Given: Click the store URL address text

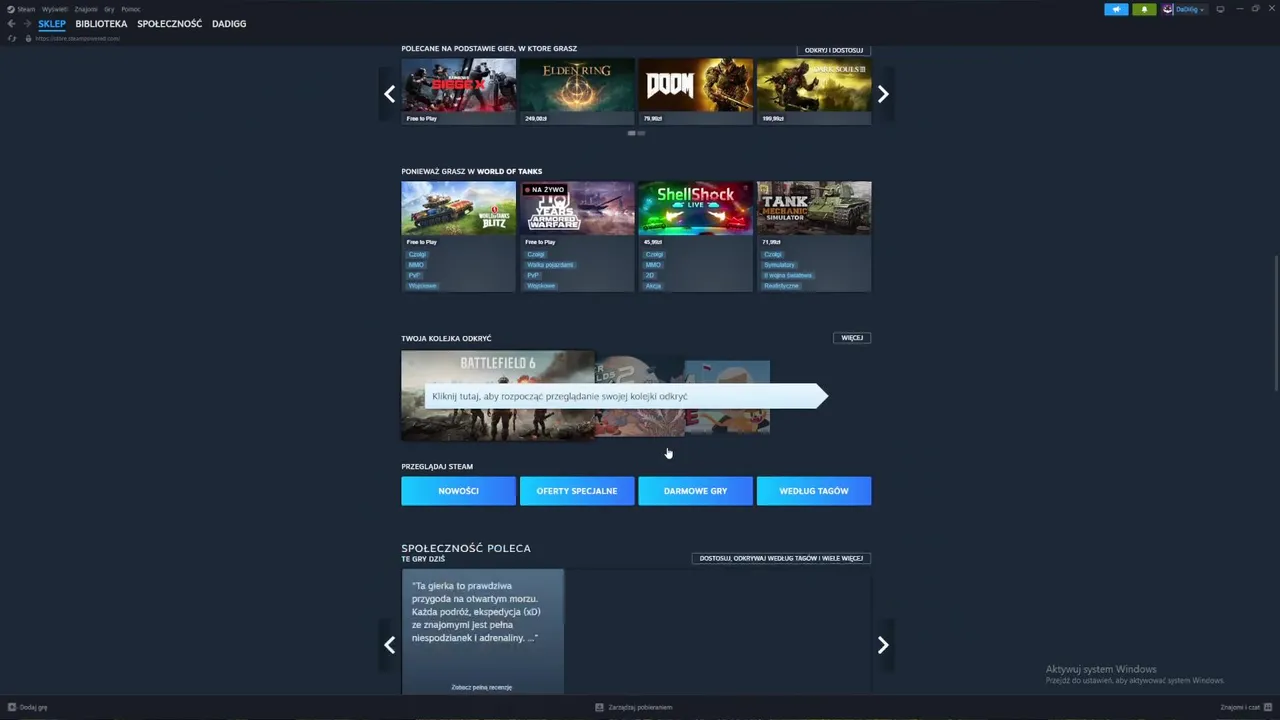Looking at the screenshot, I should (x=77, y=38).
